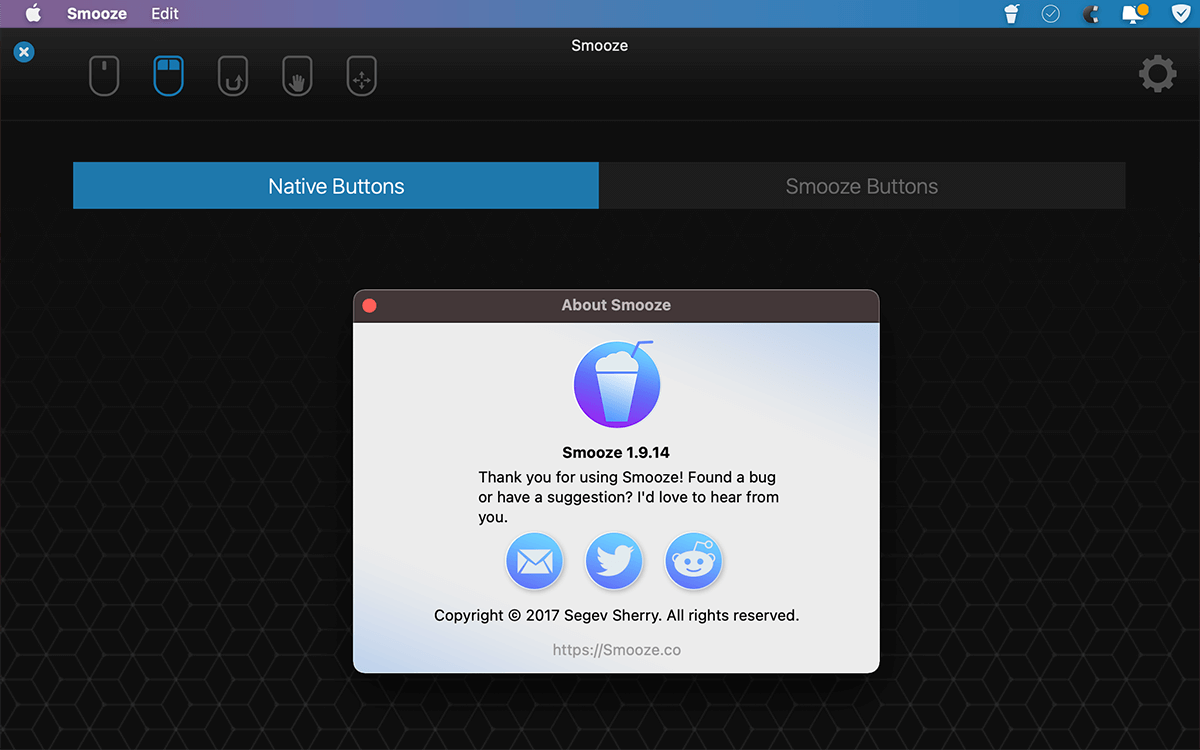Click the About Smooze title bar
1200x750 pixels.
[616, 305]
